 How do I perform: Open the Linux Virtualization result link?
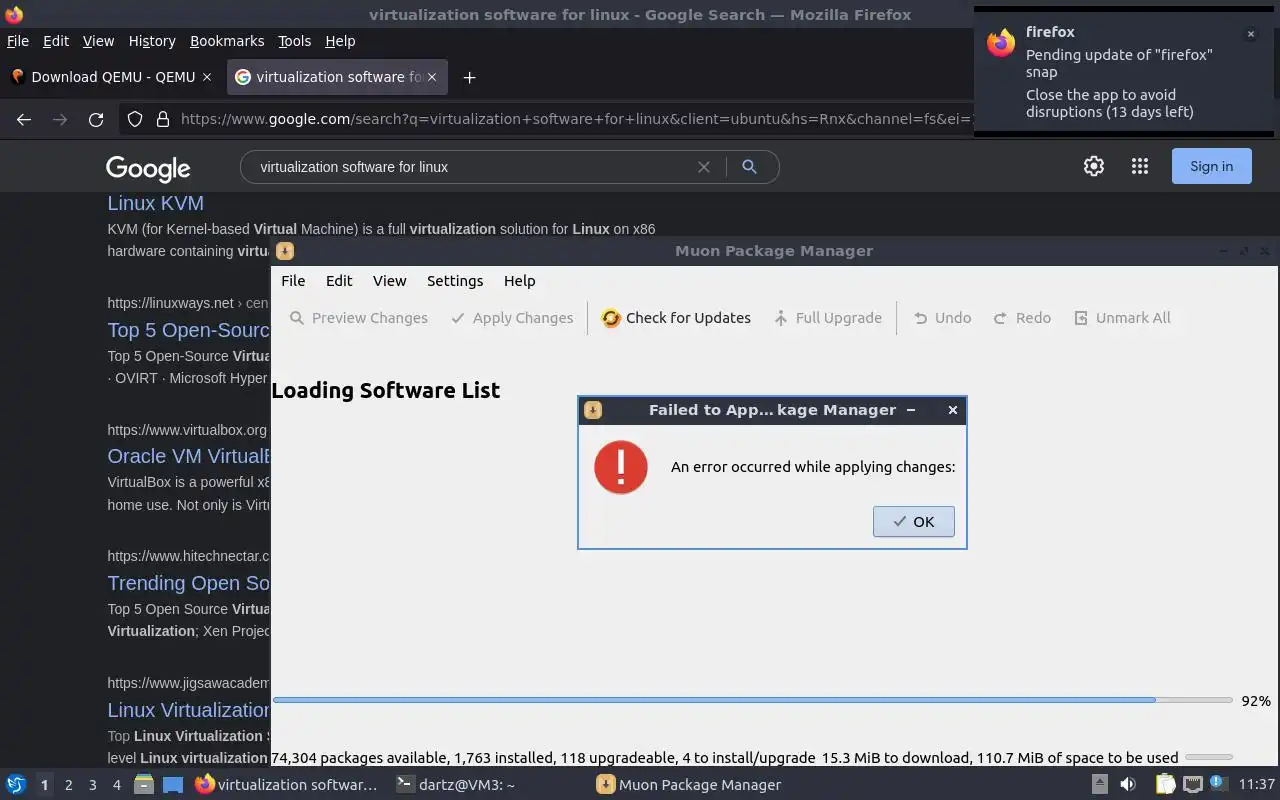[x=189, y=710]
